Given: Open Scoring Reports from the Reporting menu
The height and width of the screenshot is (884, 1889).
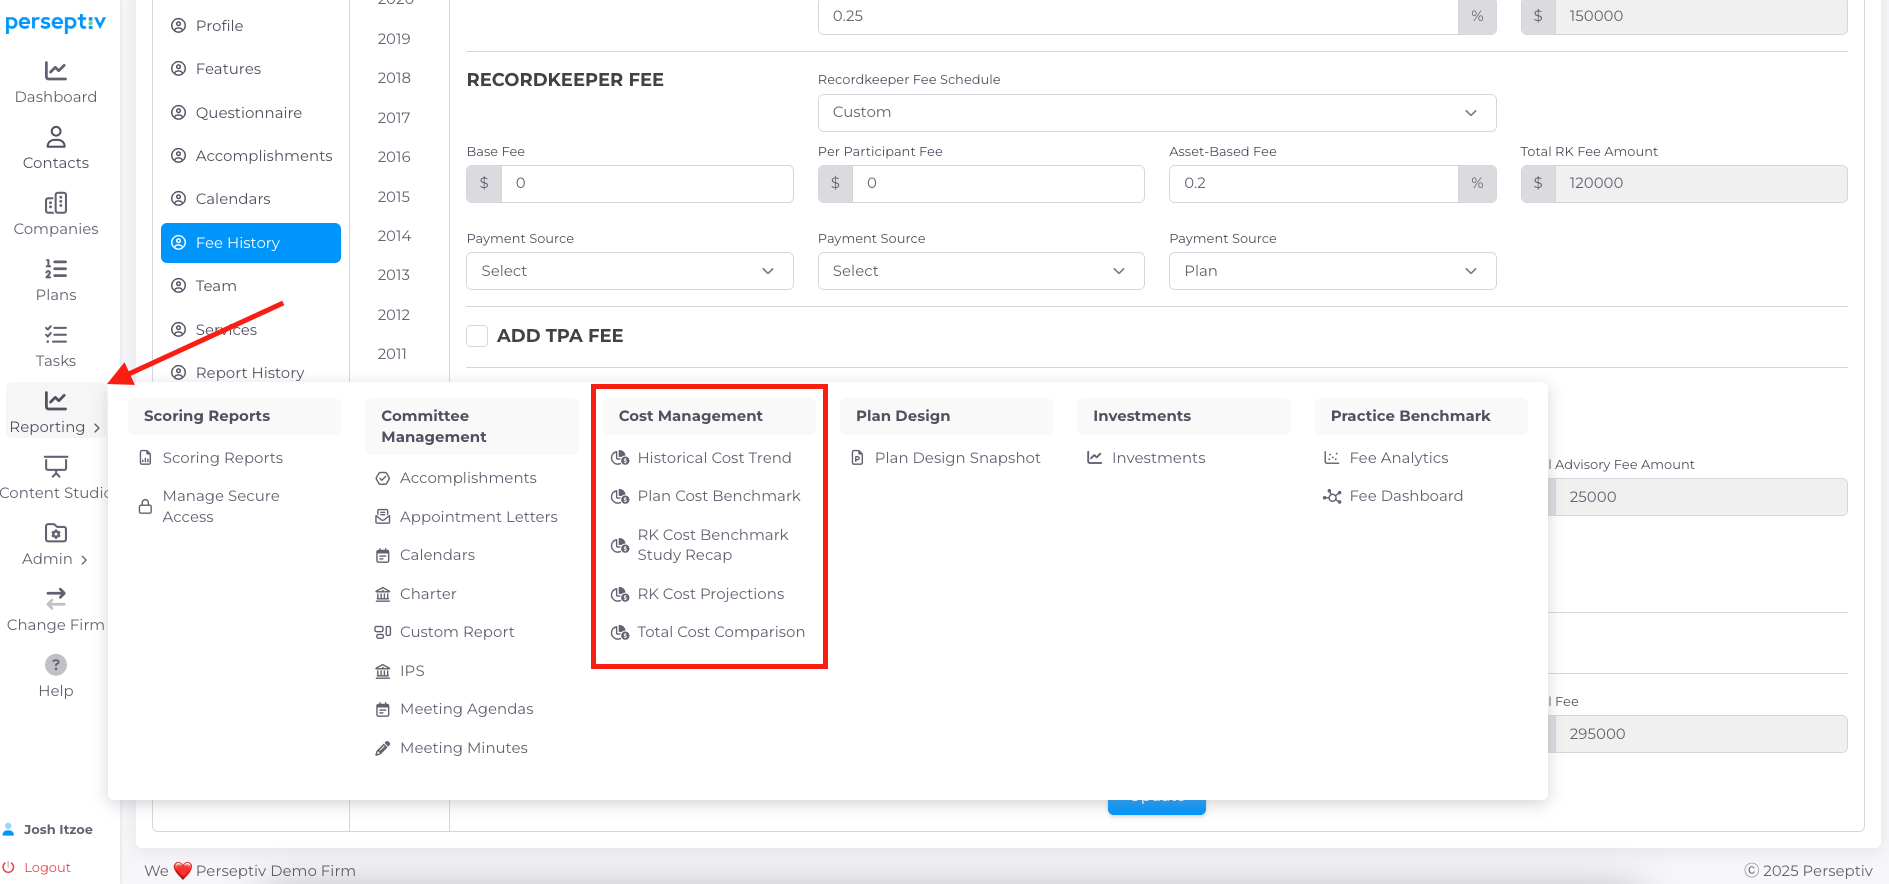Looking at the screenshot, I should 222,458.
